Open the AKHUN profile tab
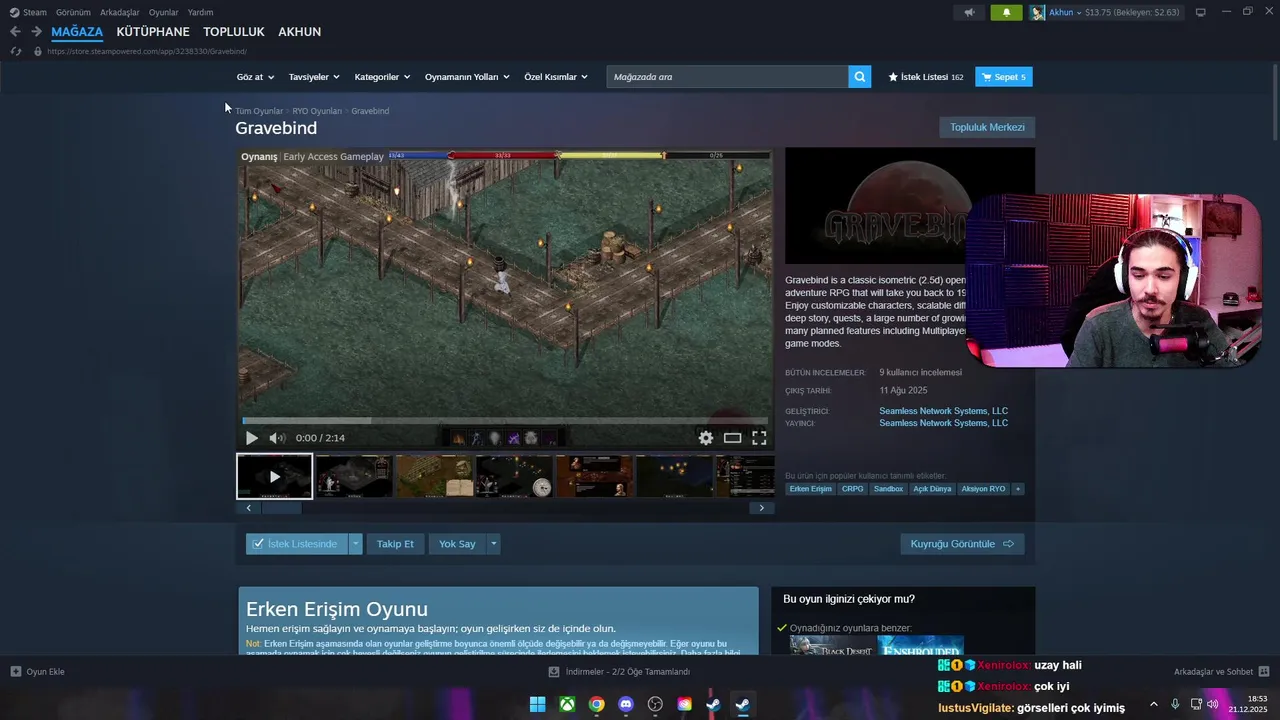This screenshot has height=720, width=1280. [x=299, y=32]
